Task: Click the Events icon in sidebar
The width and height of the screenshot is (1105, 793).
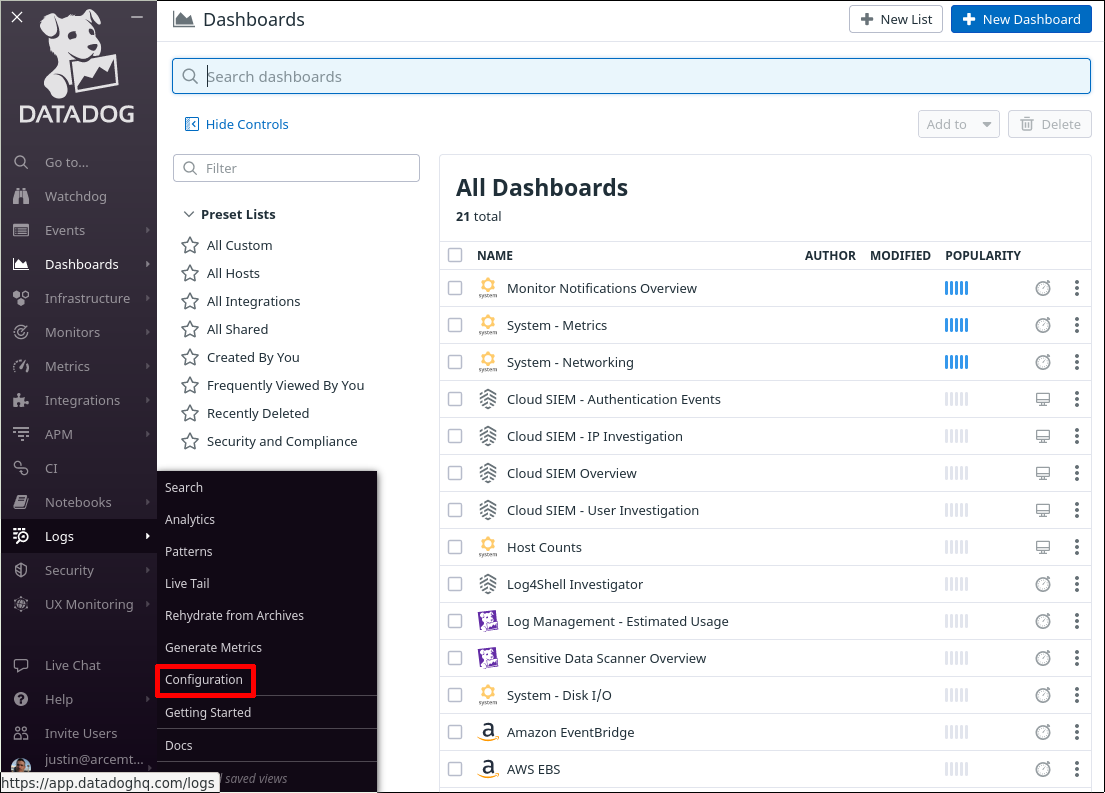Action: pyautogui.click(x=21, y=230)
